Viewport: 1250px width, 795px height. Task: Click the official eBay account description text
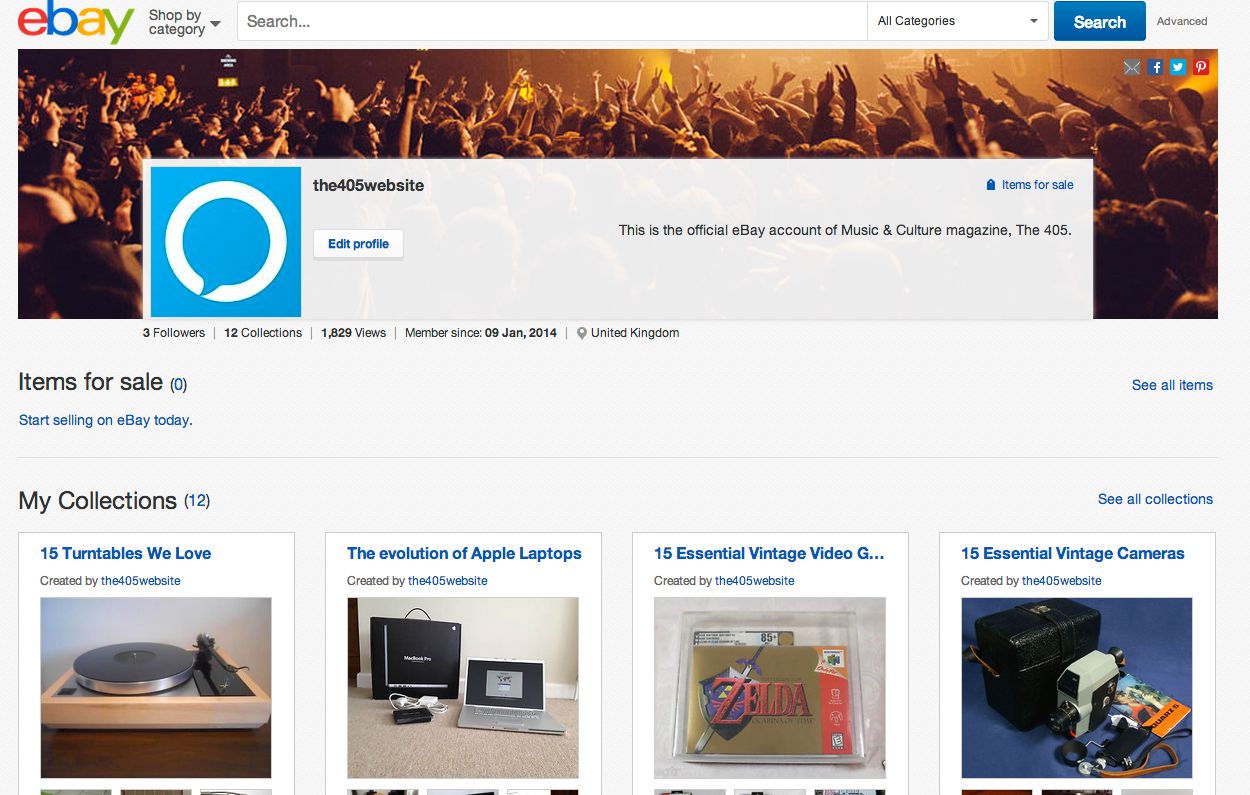845,230
